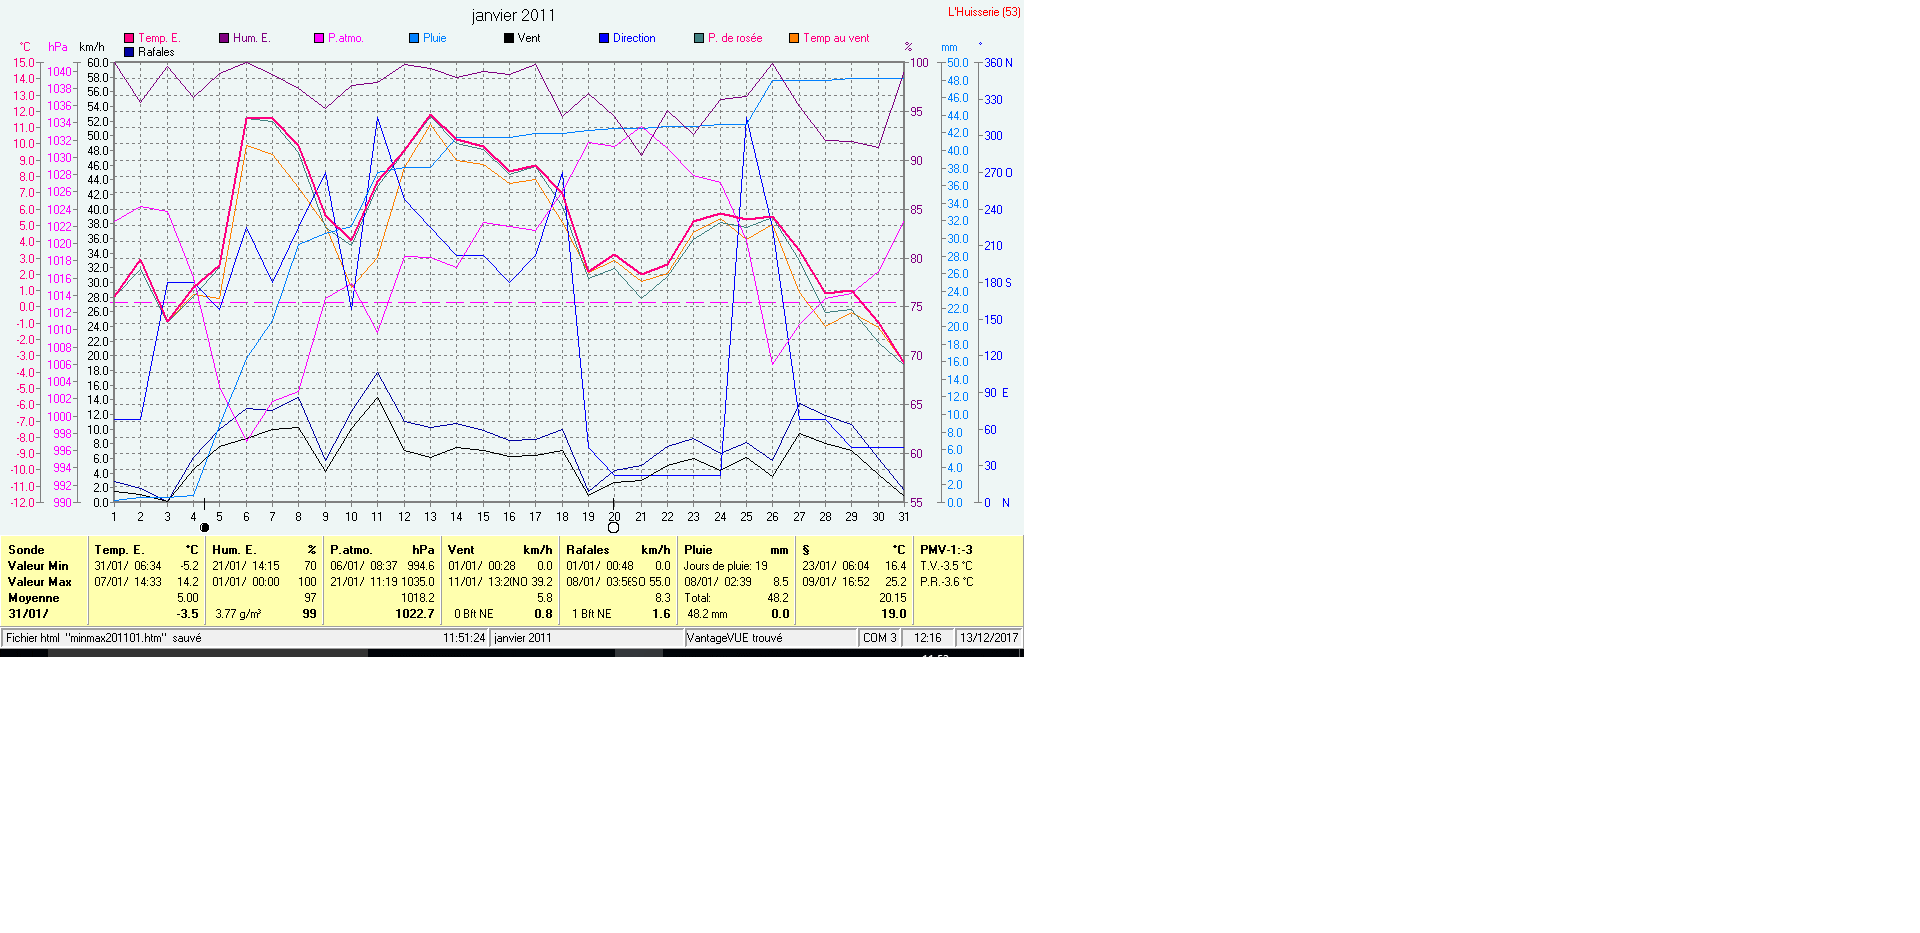Click the maximum gust value 55.0
Viewport: 1920px width, 933px height.
(660, 582)
